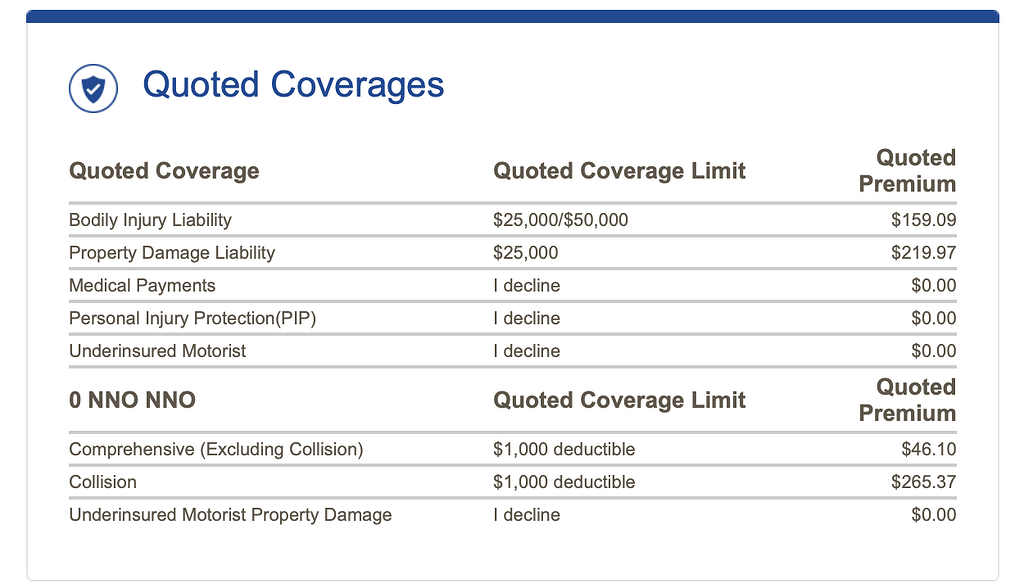This screenshot has width=1024, height=588.
Task: Click the $25,000/$50,000 coverage limit
Action: click(560, 220)
